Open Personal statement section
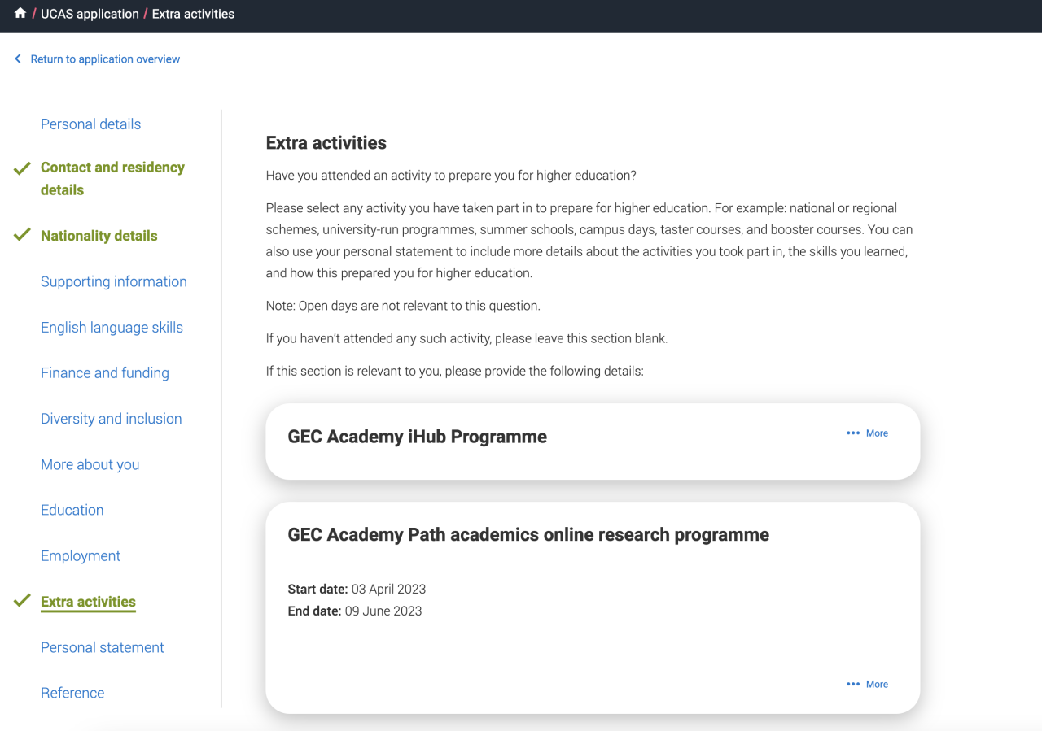 pos(102,648)
